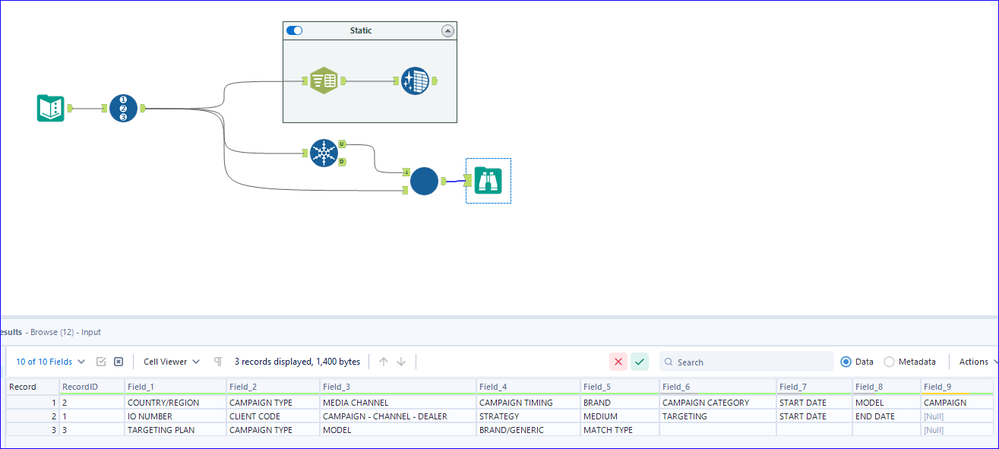Click the record count status text
The image size is (999, 449).
298,362
